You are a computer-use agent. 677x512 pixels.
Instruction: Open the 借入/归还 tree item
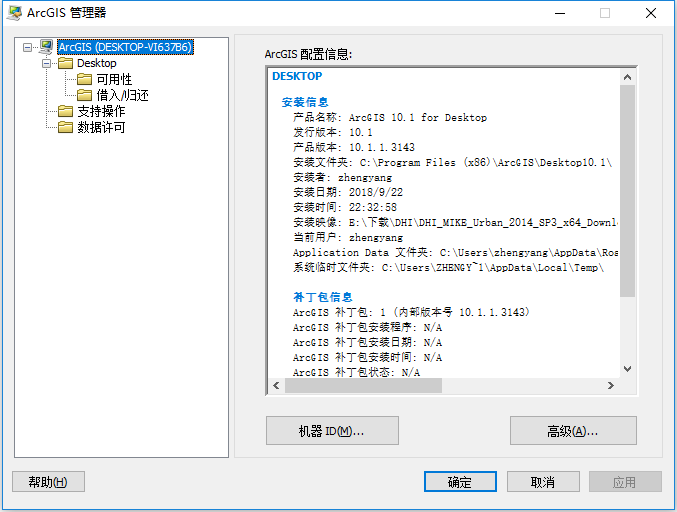(x=123, y=95)
